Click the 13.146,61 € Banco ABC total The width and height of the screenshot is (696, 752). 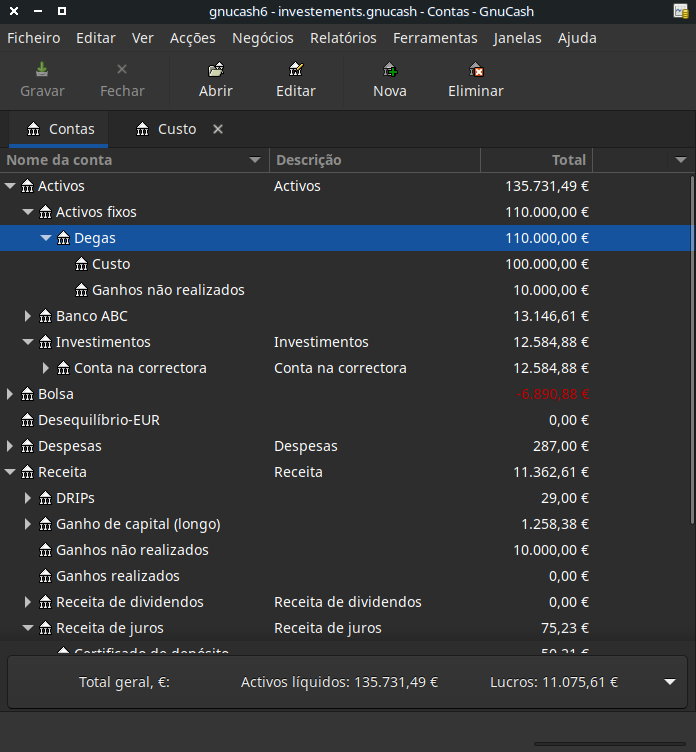(551, 316)
